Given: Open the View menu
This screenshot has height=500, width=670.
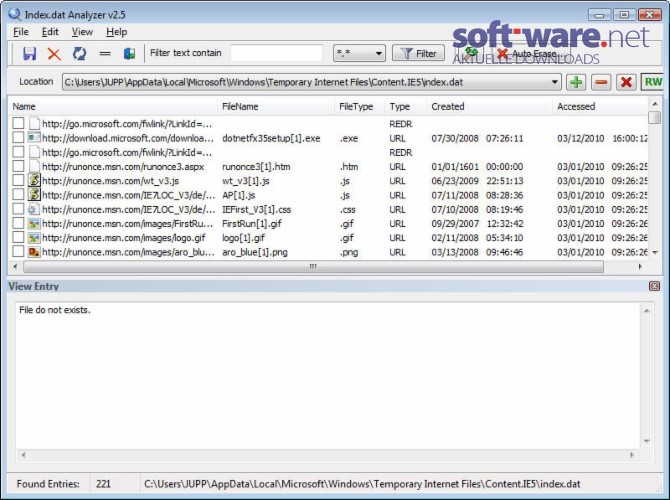Looking at the screenshot, I should pyautogui.click(x=82, y=32).
